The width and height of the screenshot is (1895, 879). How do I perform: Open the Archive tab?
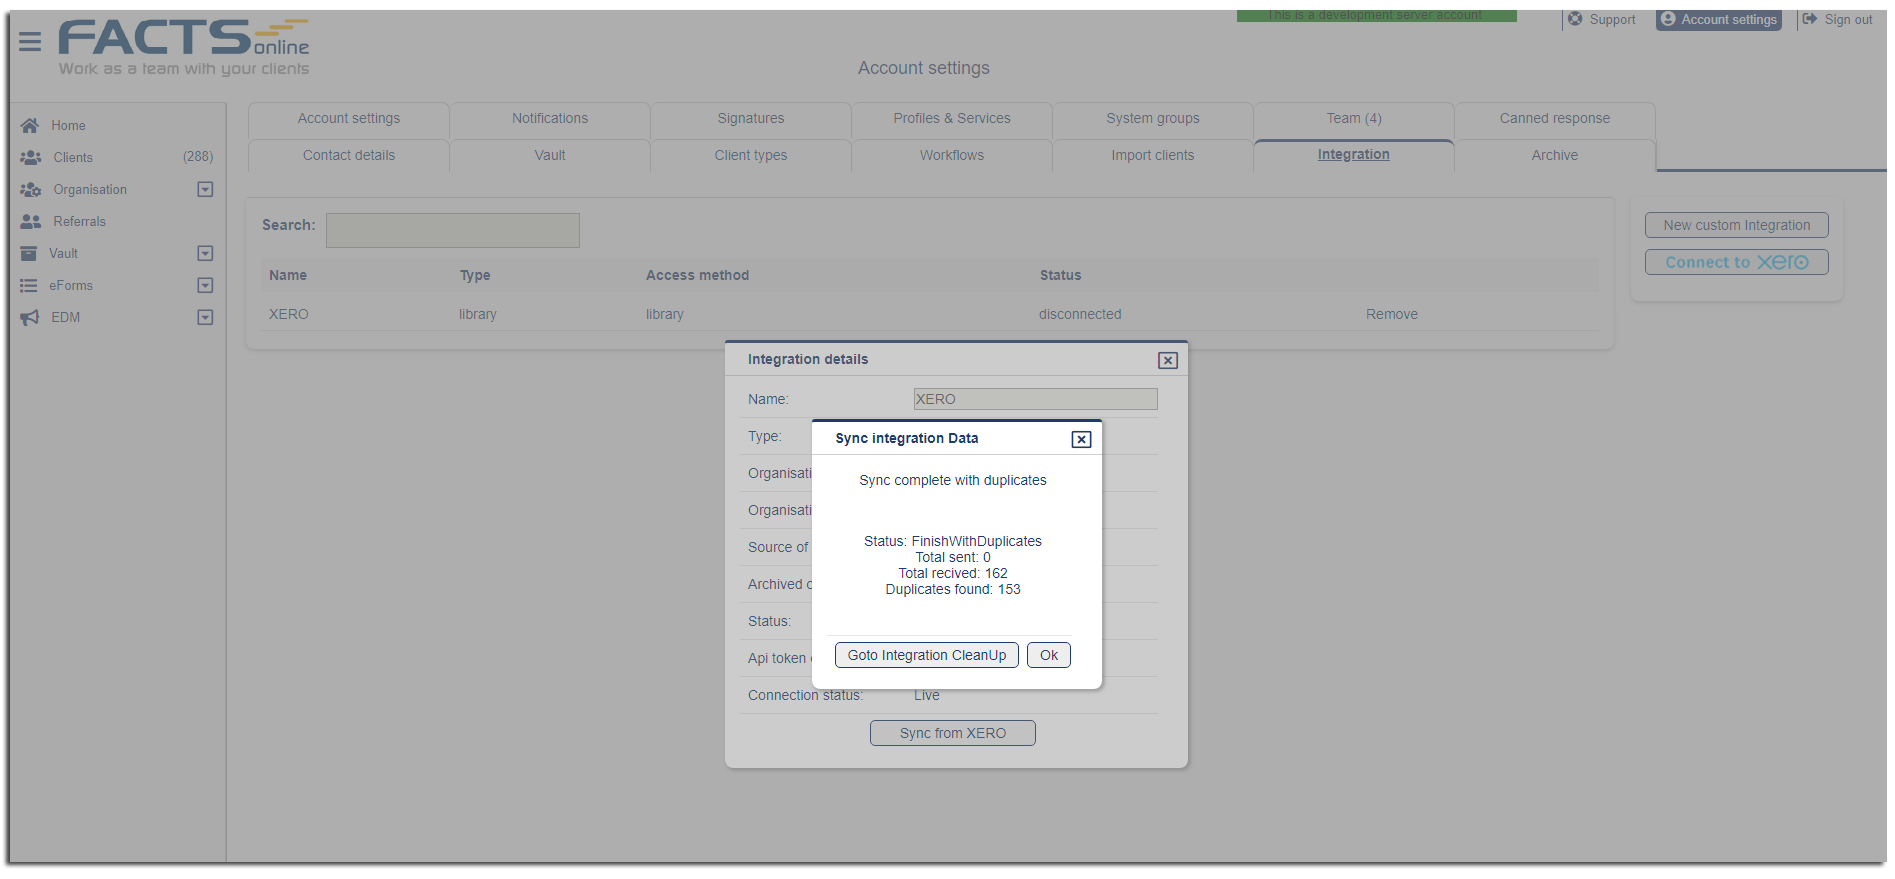[1555, 155]
